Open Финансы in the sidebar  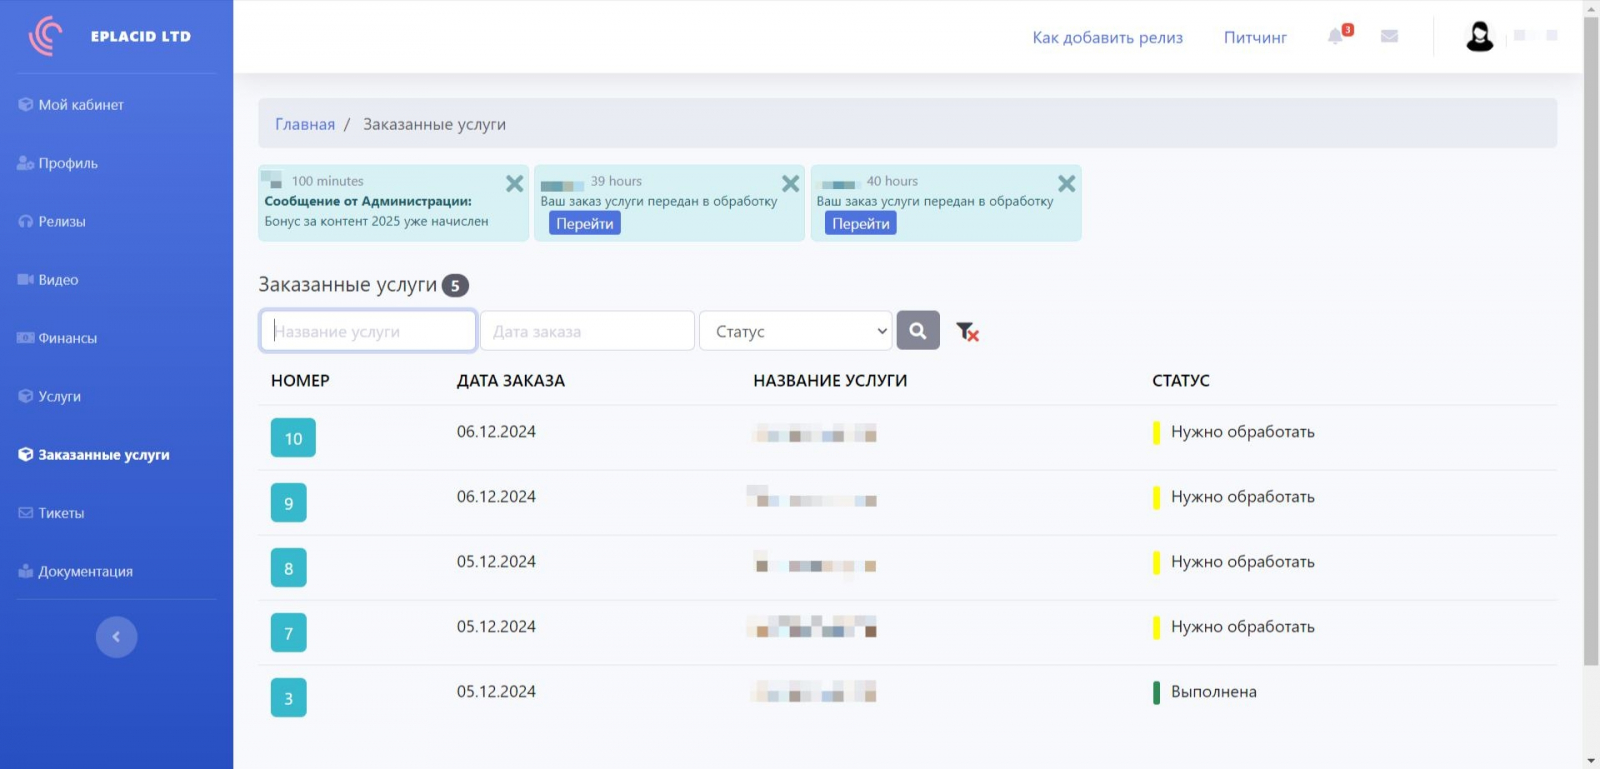67,338
